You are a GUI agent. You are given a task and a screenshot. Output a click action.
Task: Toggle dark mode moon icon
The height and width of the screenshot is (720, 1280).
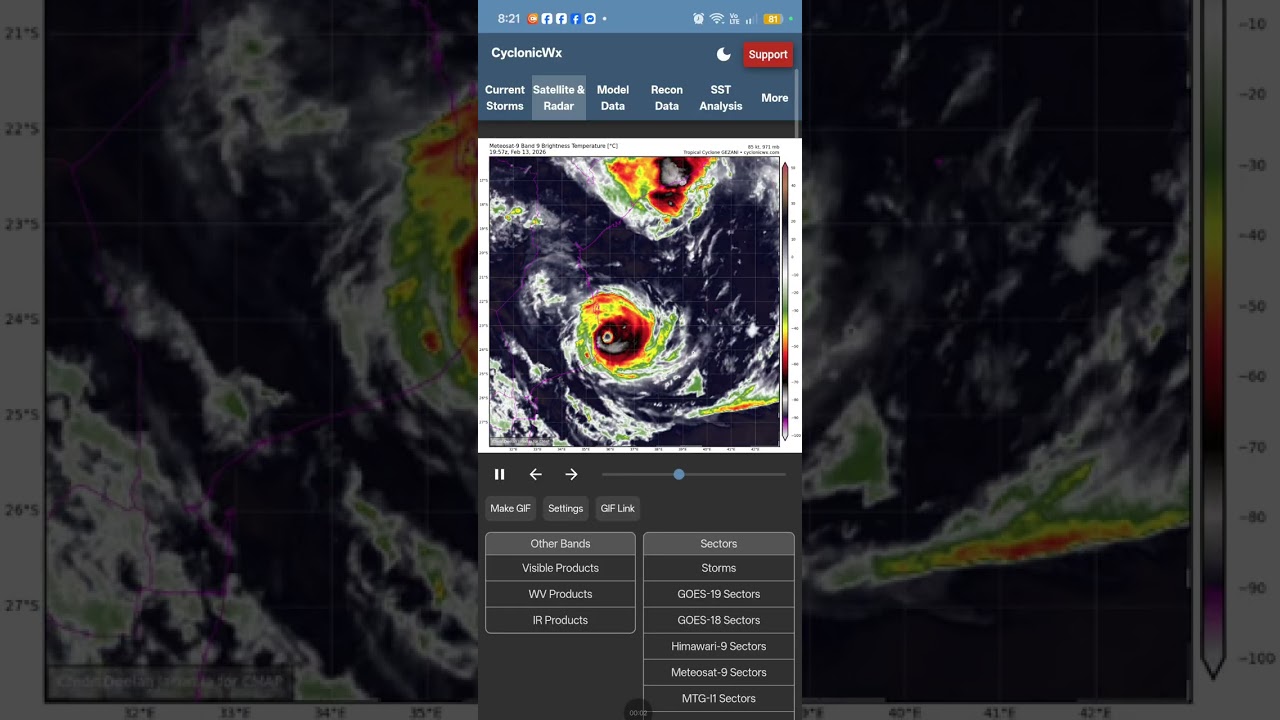(x=724, y=54)
